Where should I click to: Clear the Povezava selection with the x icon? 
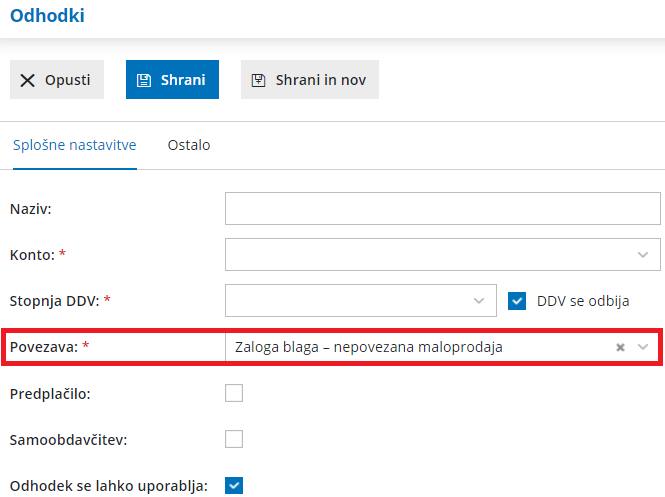(x=620, y=347)
